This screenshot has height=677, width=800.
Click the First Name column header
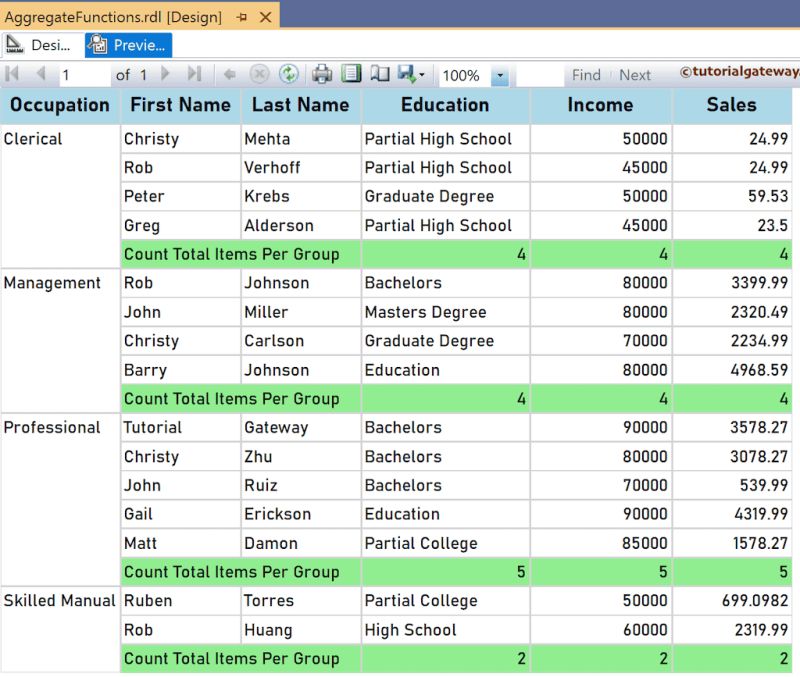tap(181, 105)
